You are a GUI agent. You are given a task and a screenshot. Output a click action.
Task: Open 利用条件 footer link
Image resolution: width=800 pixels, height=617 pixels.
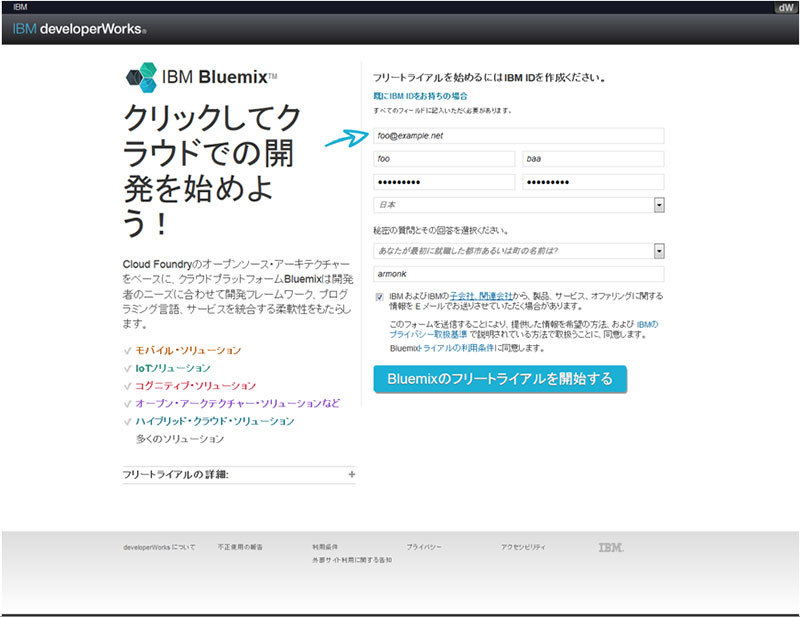(325, 547)
